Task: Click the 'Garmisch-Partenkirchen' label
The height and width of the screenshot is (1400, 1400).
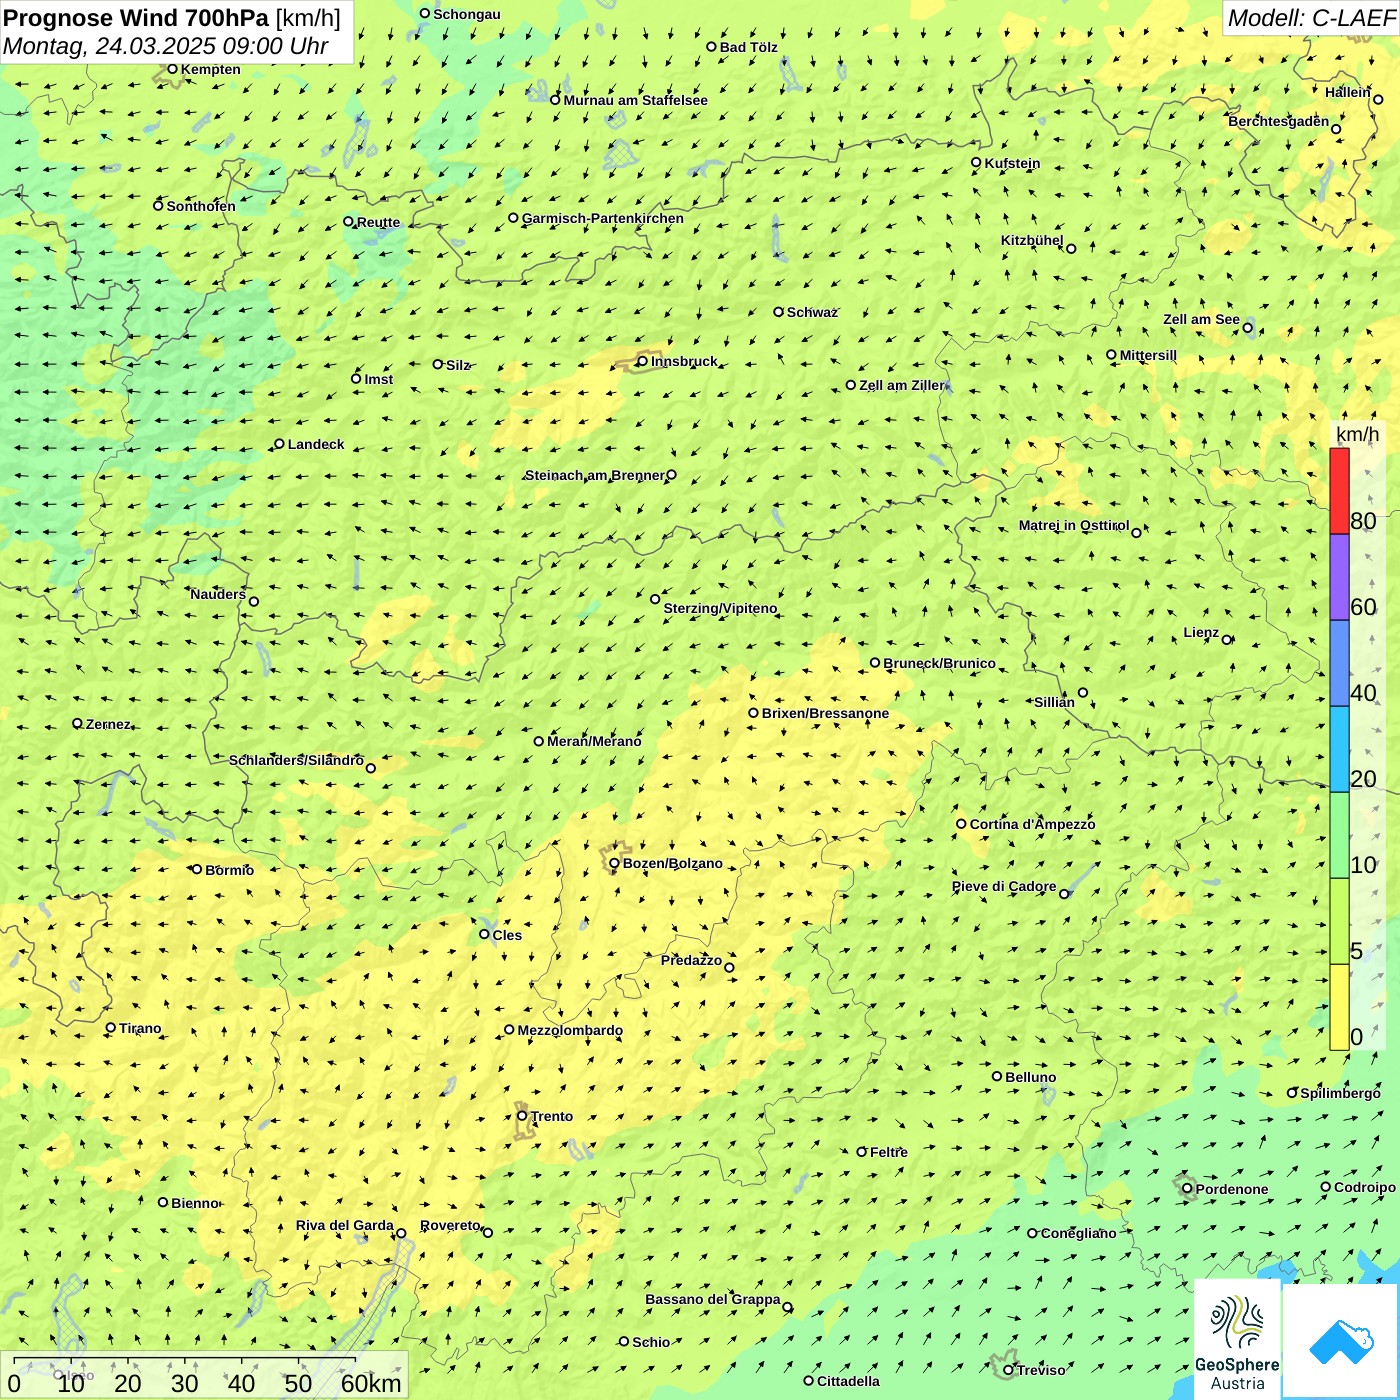Action: (x=603, y=218)
